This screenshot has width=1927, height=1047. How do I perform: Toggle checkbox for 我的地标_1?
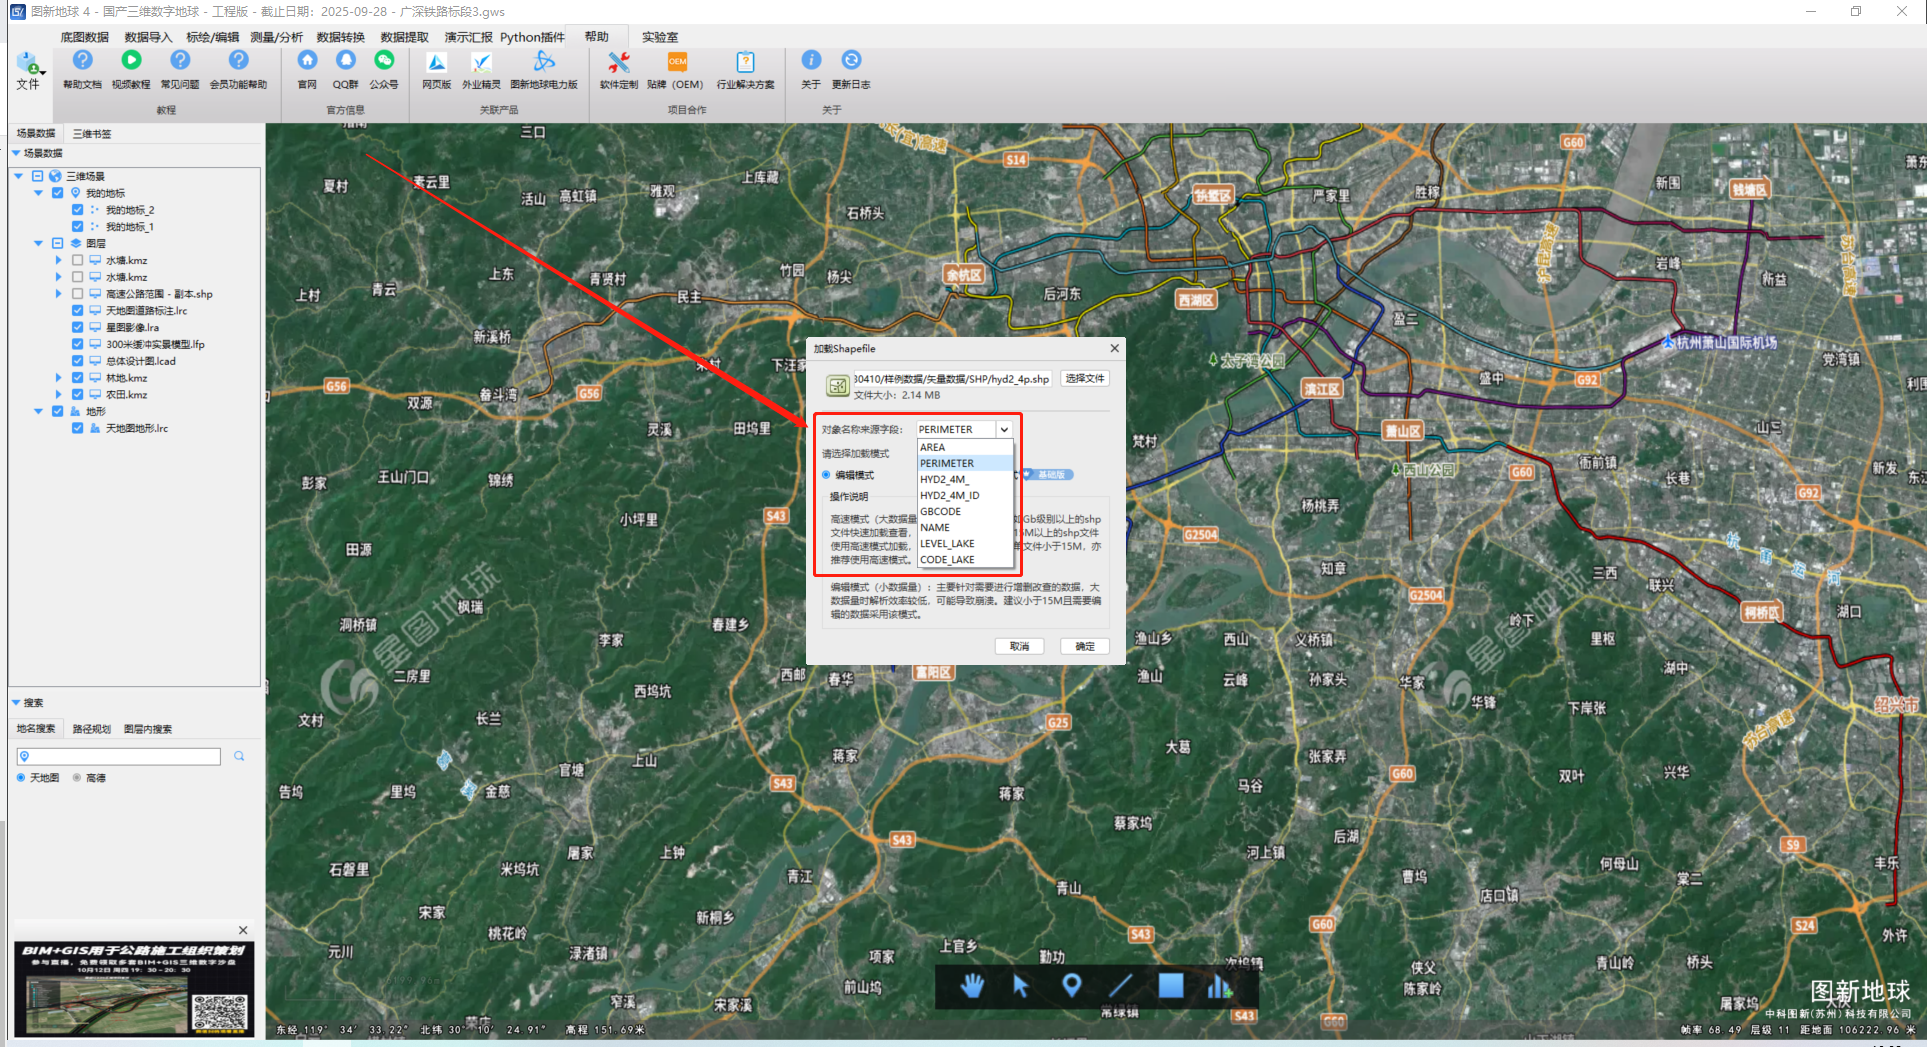coord(77,227)
